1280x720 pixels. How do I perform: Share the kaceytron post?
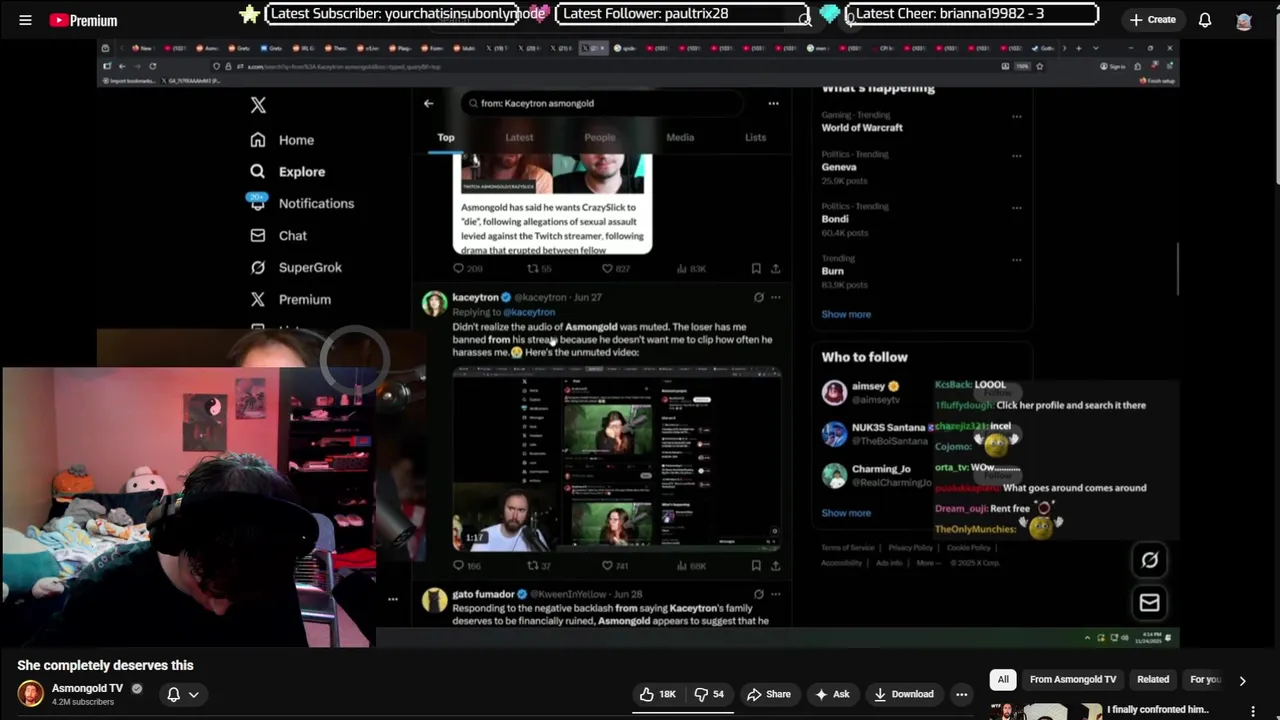pyautogui.click(x=775, y=566)
